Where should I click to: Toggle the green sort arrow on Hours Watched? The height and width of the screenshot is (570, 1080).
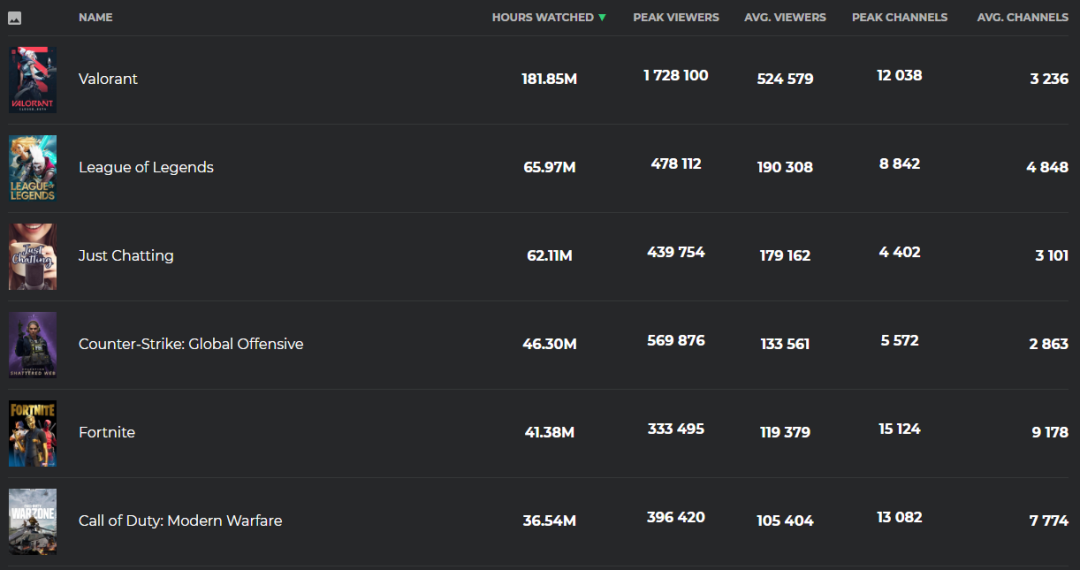tap(602, 18)
